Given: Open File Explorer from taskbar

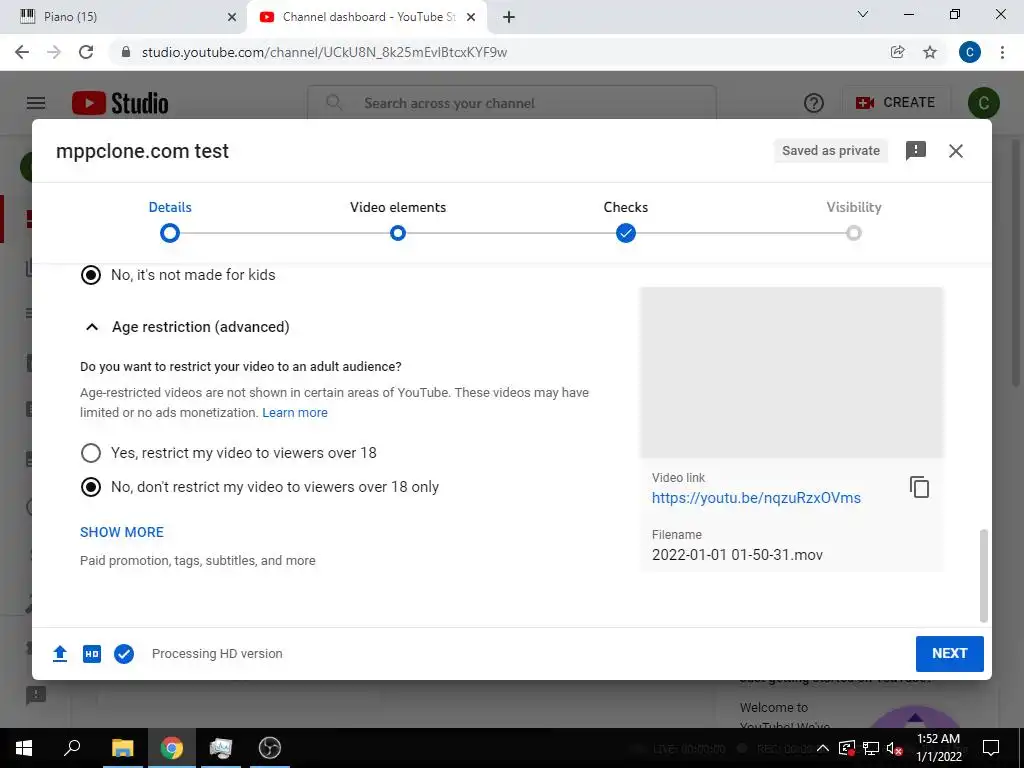Looking at the screenshot, I should (122, 748).
